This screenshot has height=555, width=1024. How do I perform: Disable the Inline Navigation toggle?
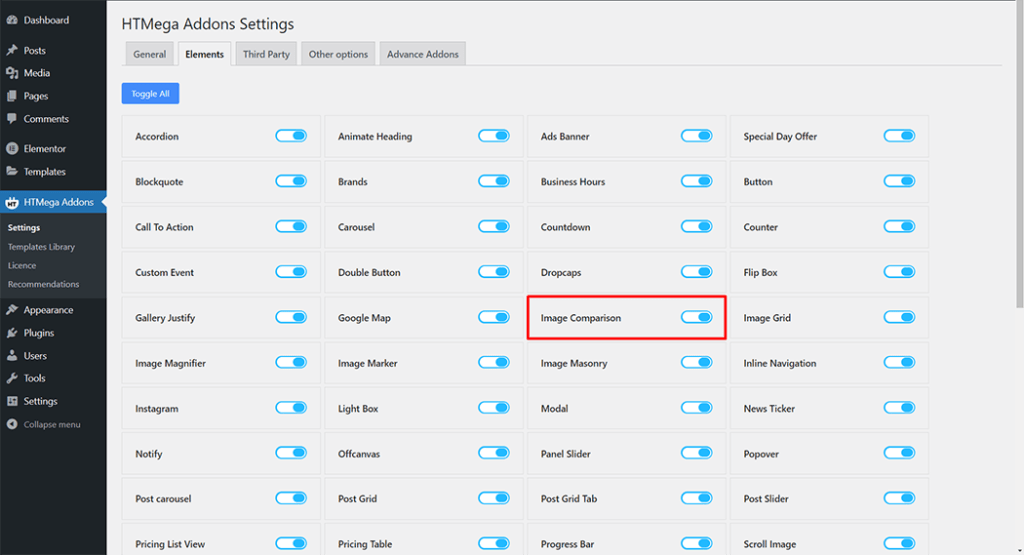pos(899,362)
